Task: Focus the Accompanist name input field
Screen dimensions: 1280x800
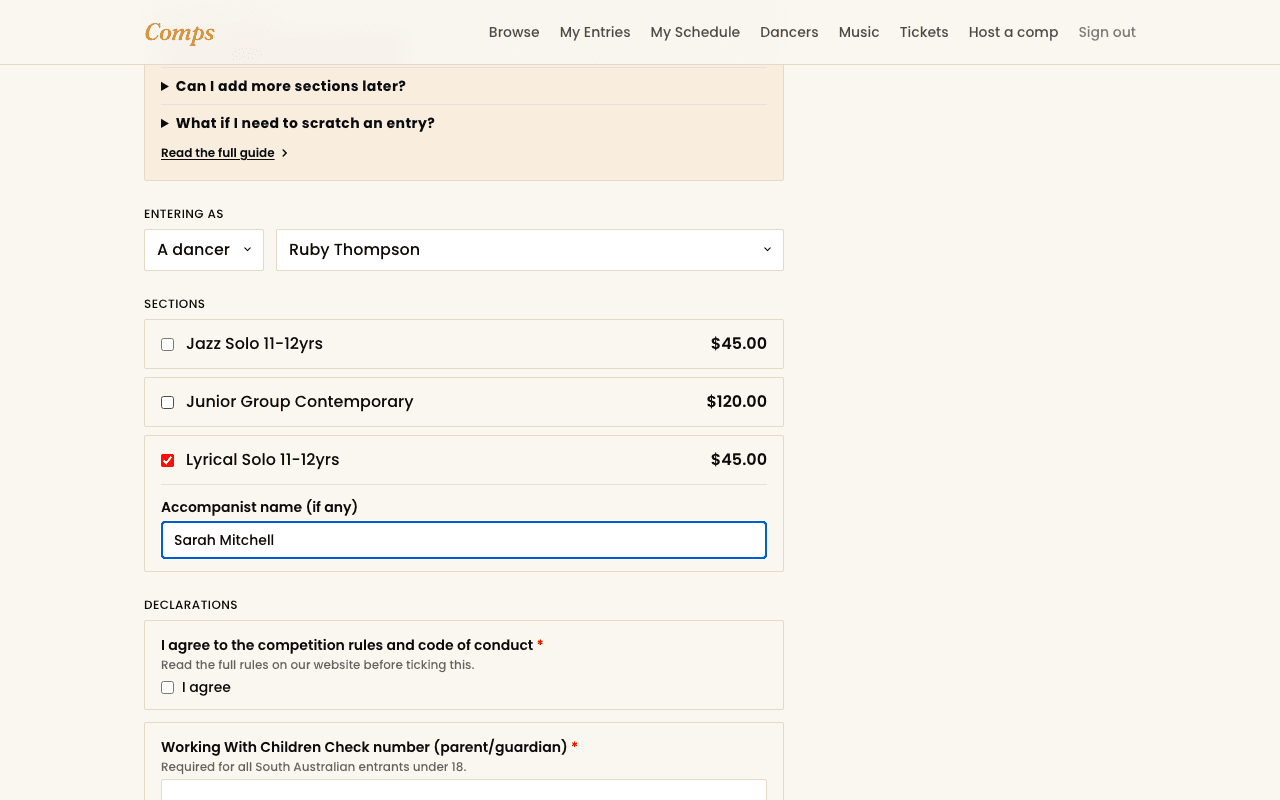Action: click(x=464, y=540)
